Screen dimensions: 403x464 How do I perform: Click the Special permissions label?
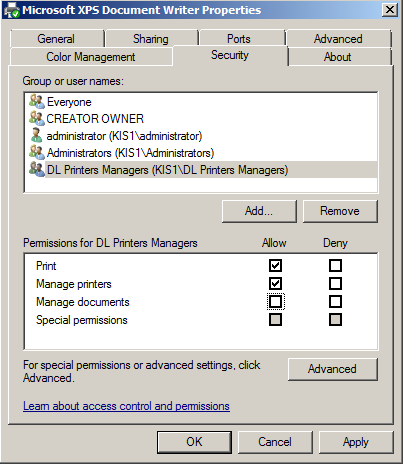82,320
